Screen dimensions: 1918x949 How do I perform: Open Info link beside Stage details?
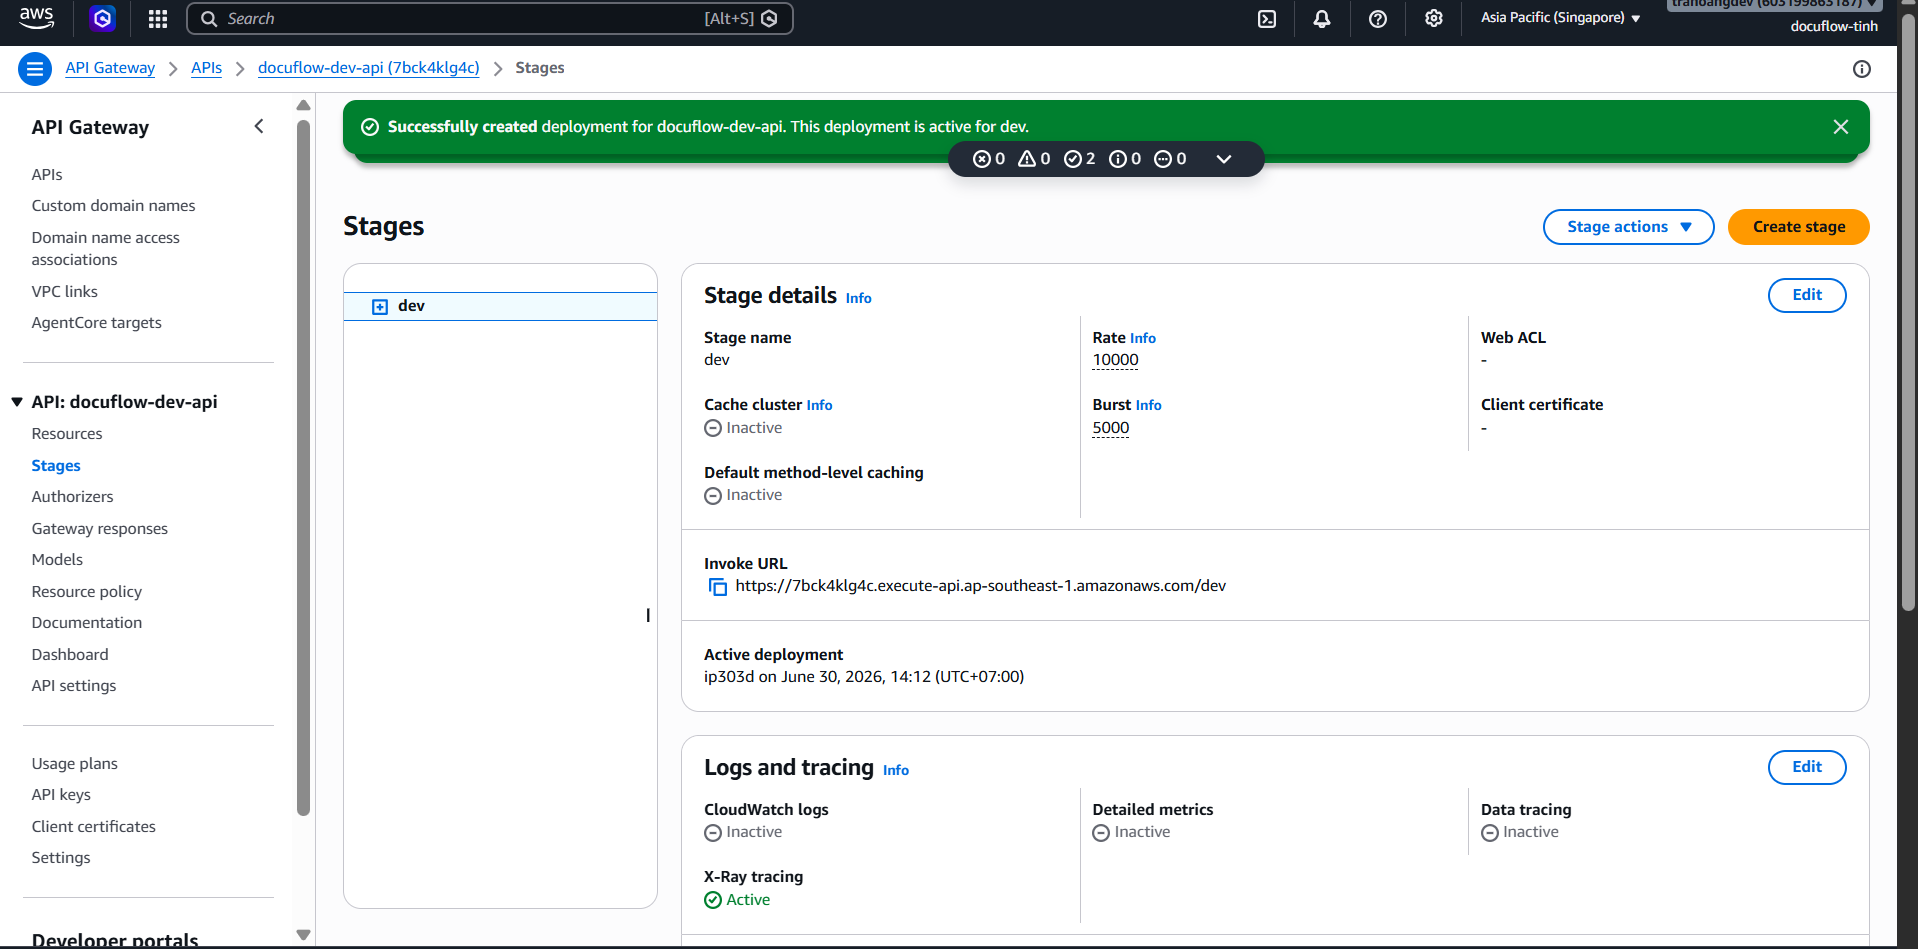pos(858,298)
